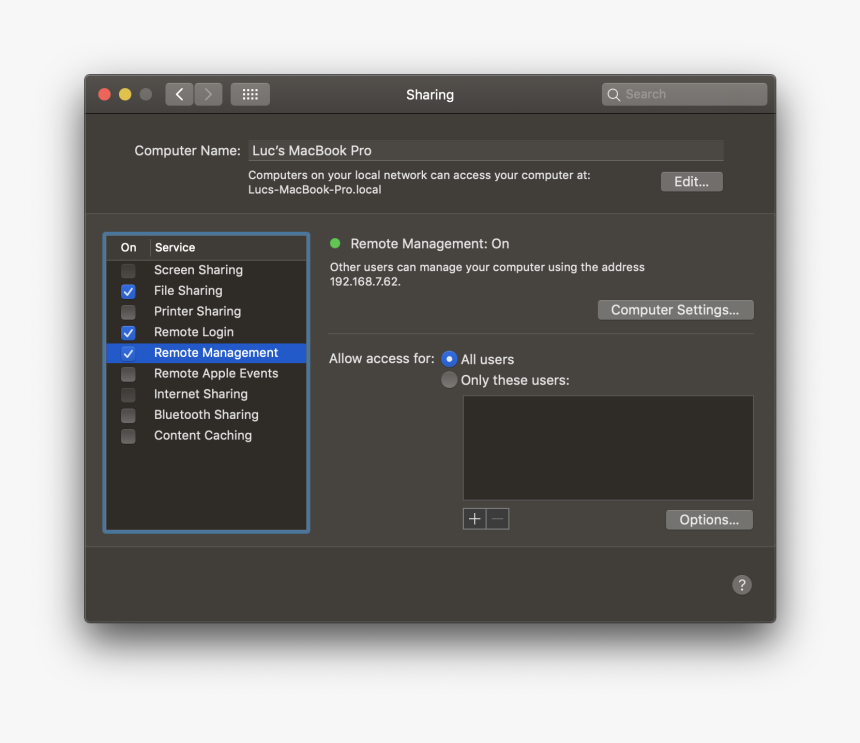Select the Bluetooth Sharing service row
This screenshot has width=860, height=743.
(206, 415)
